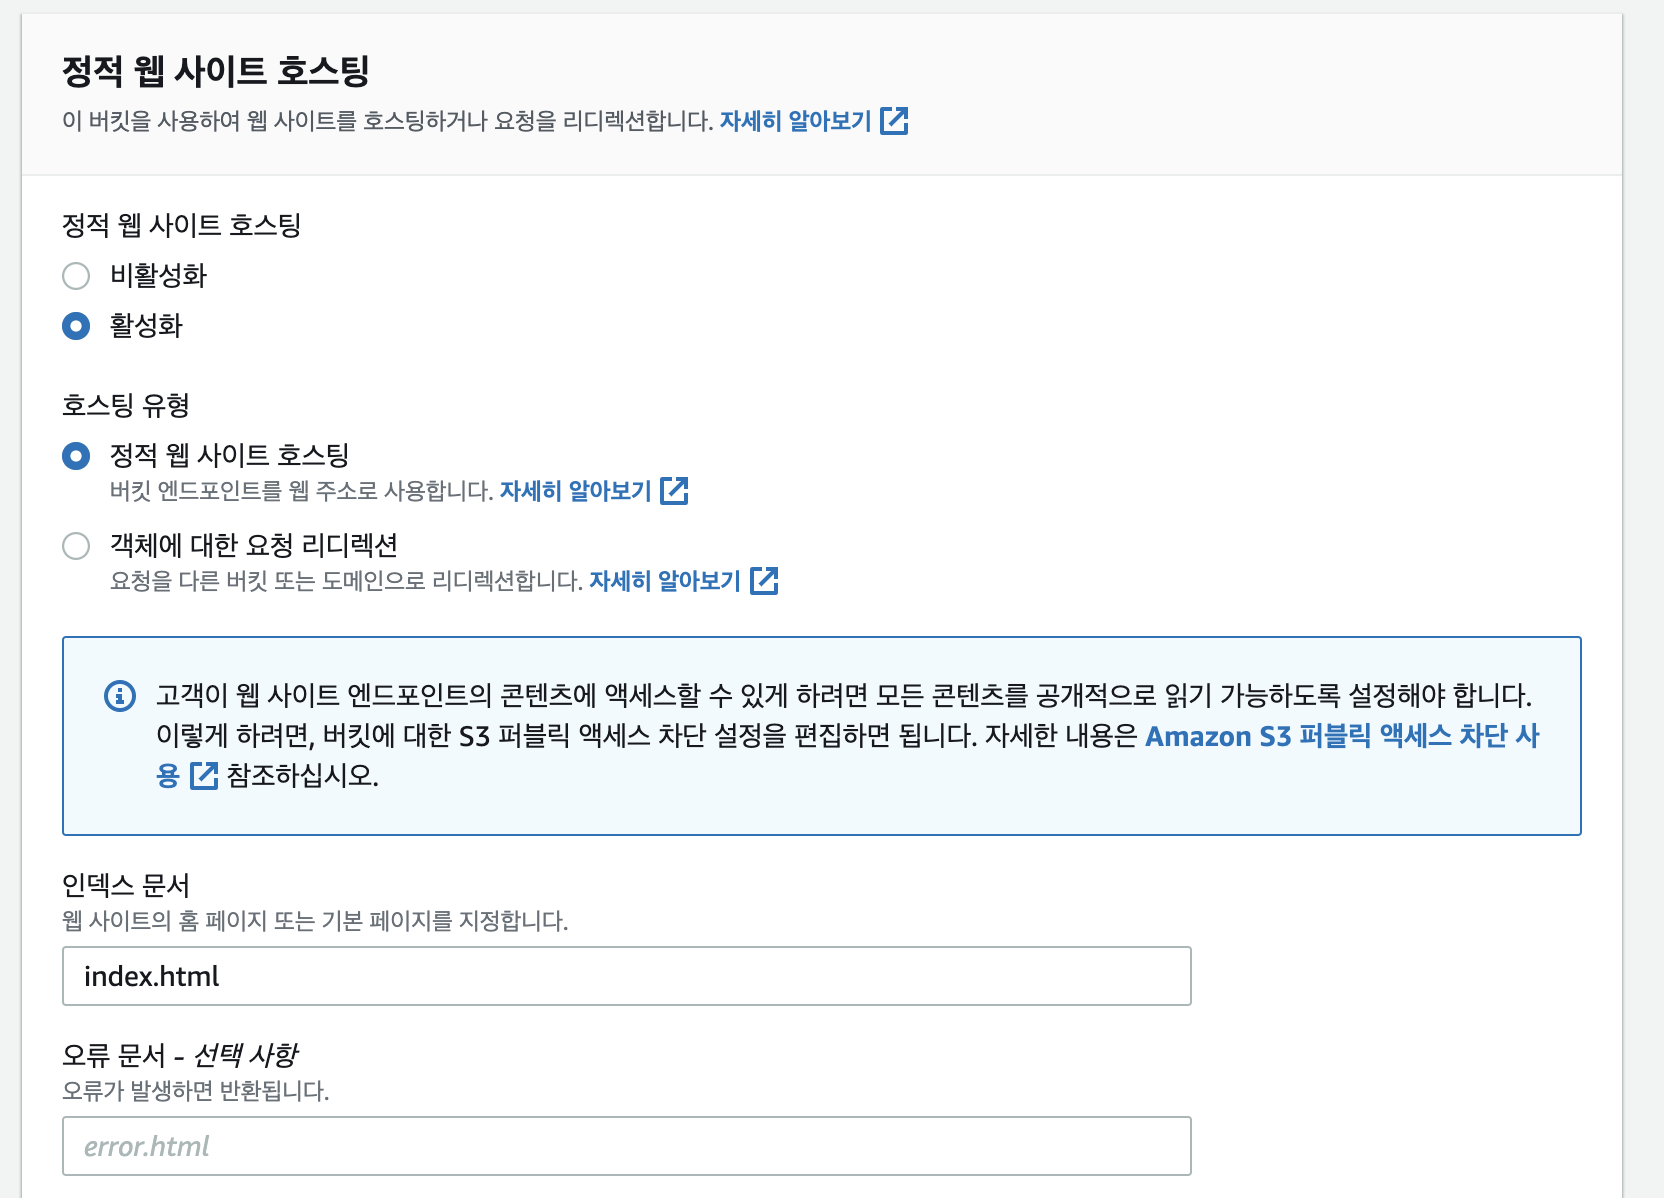Click the 오류 문서 - 선택 사항 label
Screen dimensions: 1664x1198
180,1055
